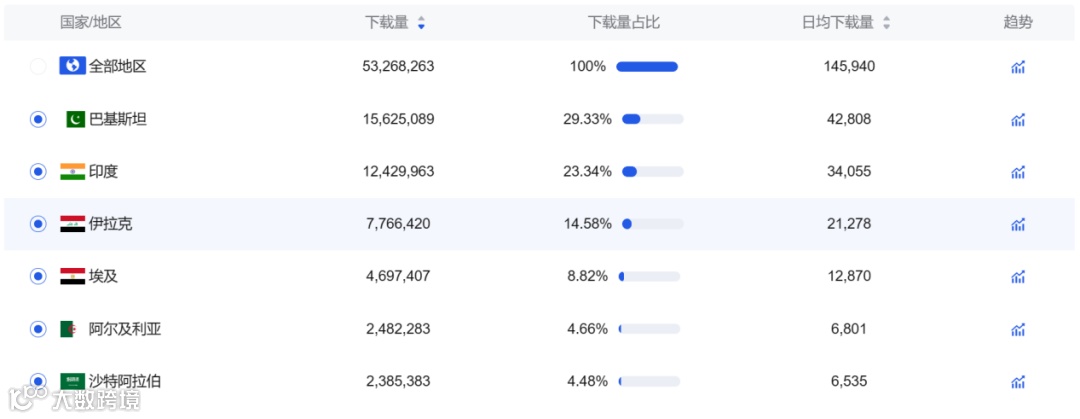Click the trend icon for 埃及
Image resolution: width=1080 pixels, height=419 pixels.
(x=1018, y=277)
